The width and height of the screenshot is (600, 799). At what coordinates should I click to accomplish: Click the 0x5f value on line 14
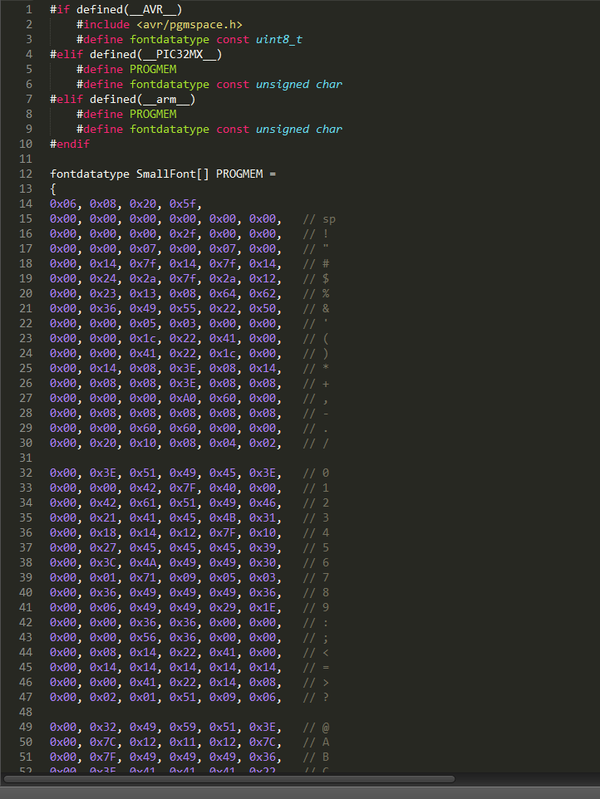[x=186, y=204]
